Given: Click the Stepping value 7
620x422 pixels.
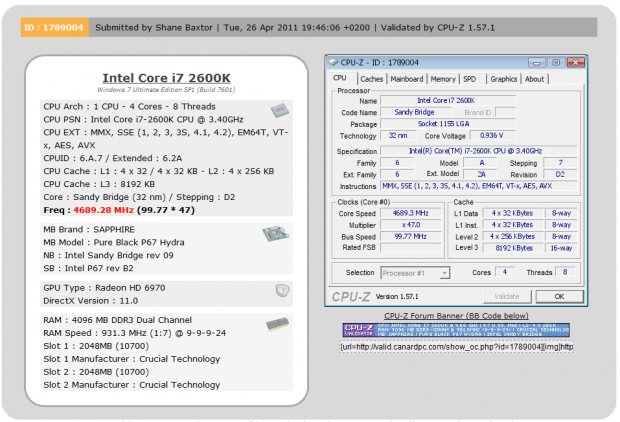Looking at the screenshot, I should 560,163.
